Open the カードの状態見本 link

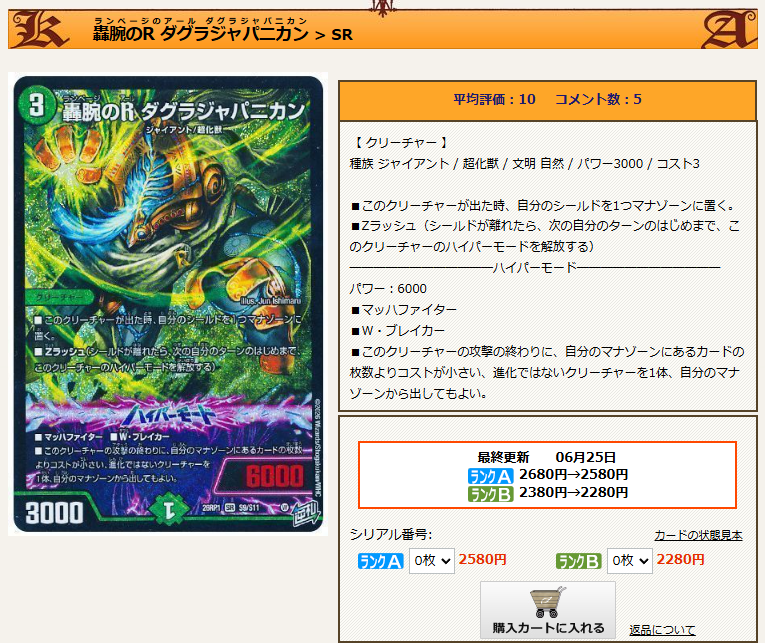coord(698,535)
